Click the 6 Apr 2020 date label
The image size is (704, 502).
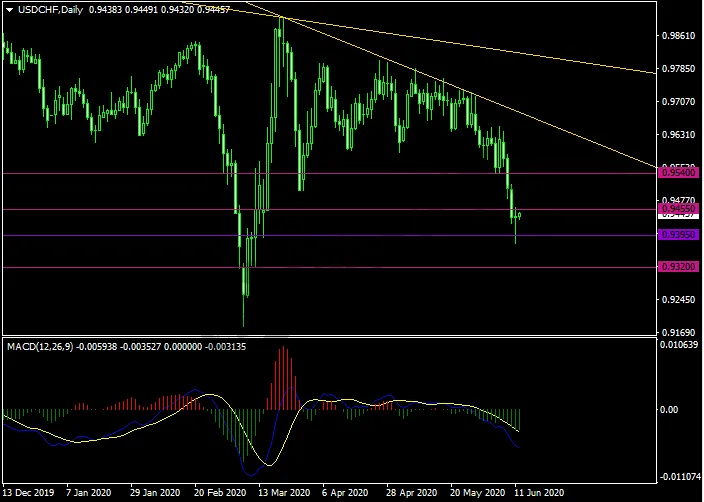pyautogui.click(x=345, y=493)
